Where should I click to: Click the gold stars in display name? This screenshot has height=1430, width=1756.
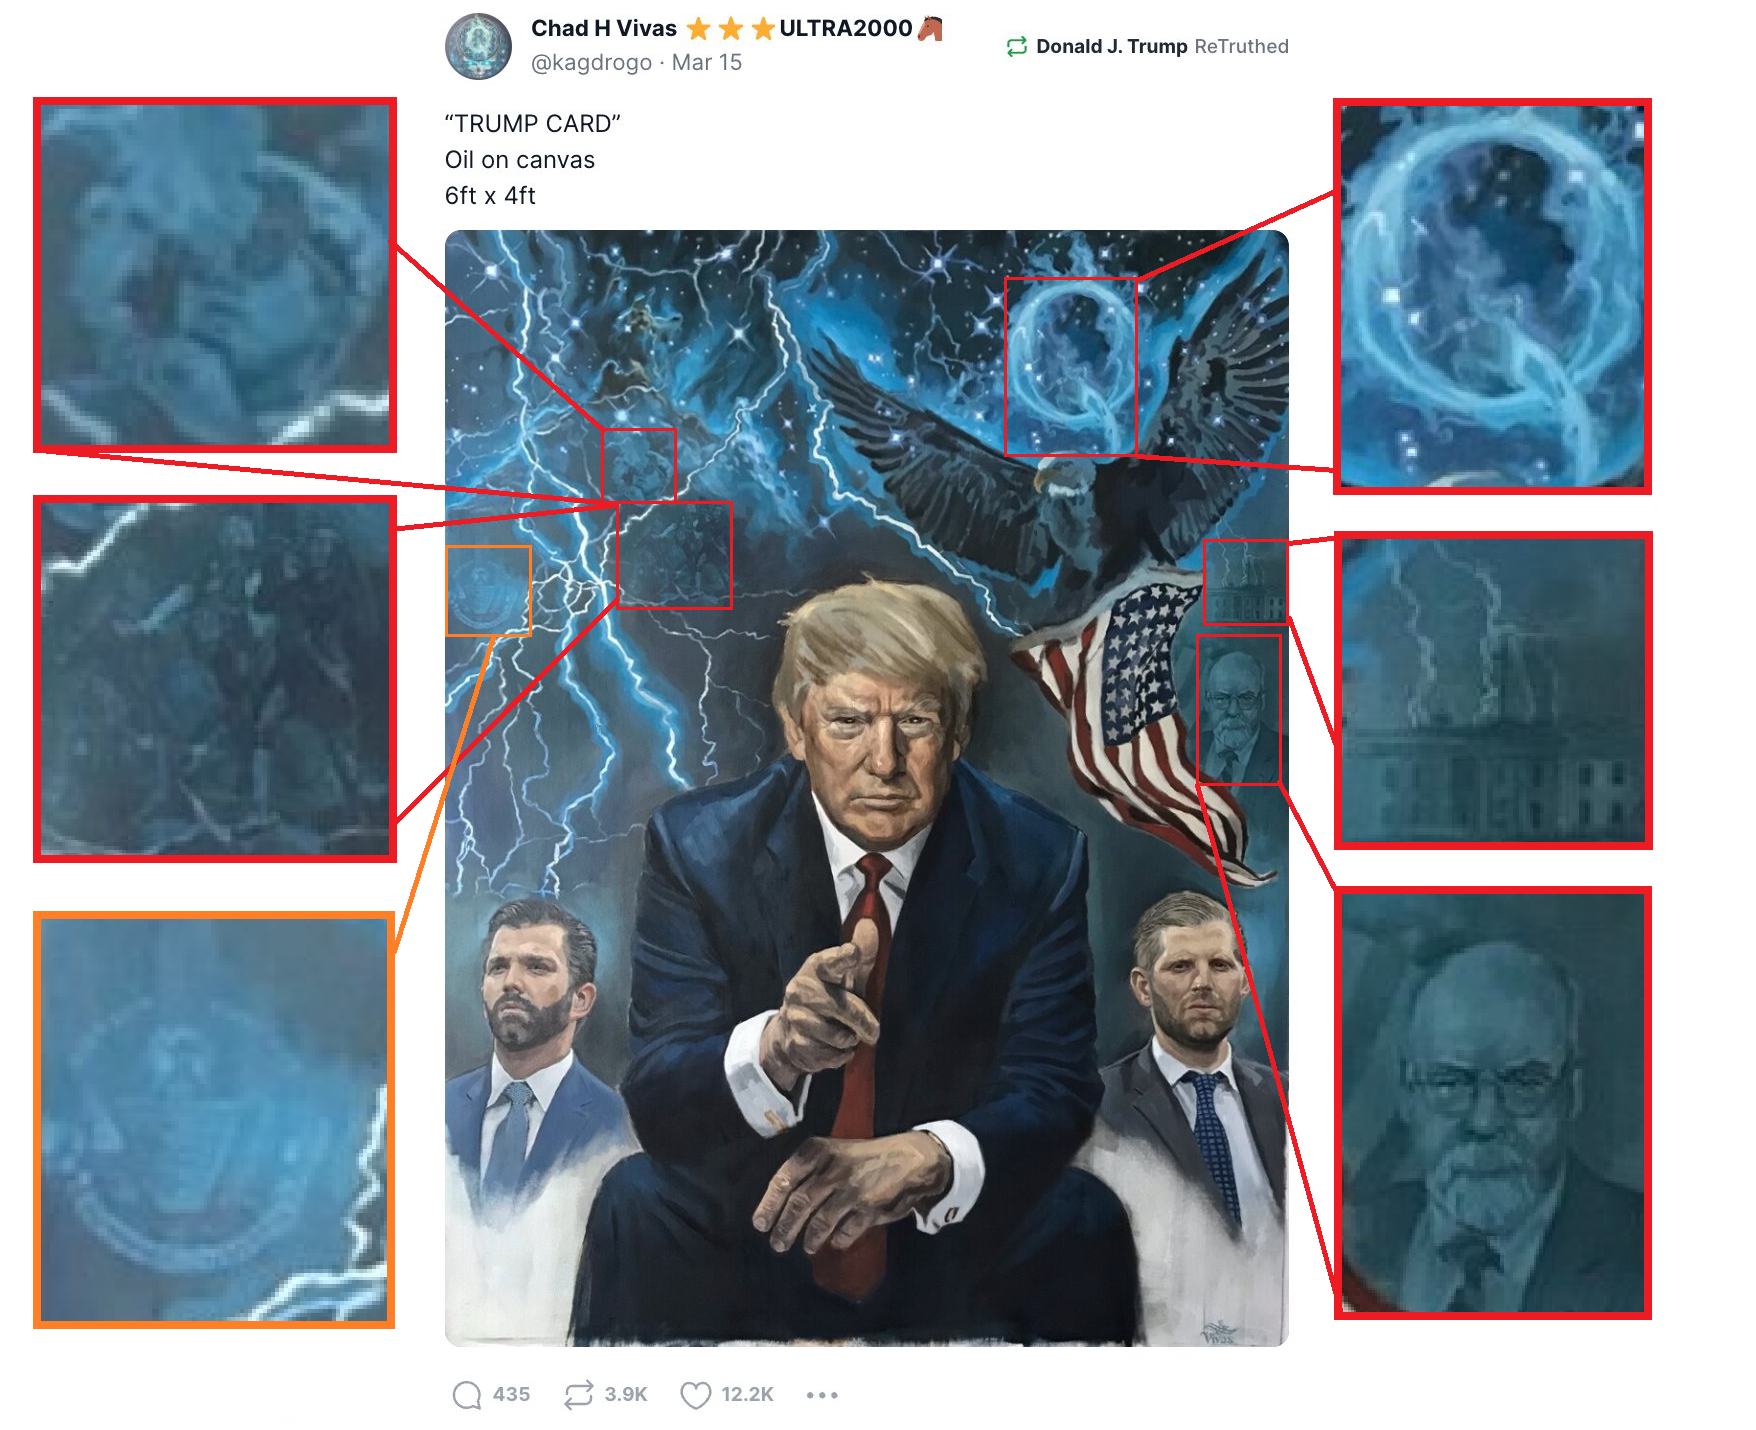tap(731, 28)
